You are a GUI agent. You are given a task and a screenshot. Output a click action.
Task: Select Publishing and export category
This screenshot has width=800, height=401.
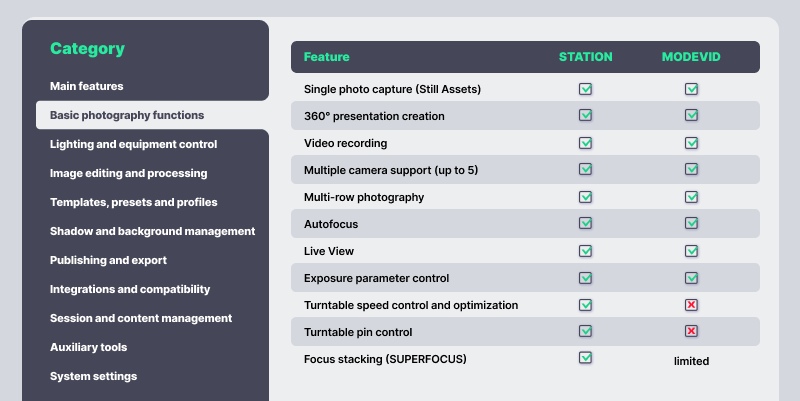pyautogui.click(x=108, y=260)
